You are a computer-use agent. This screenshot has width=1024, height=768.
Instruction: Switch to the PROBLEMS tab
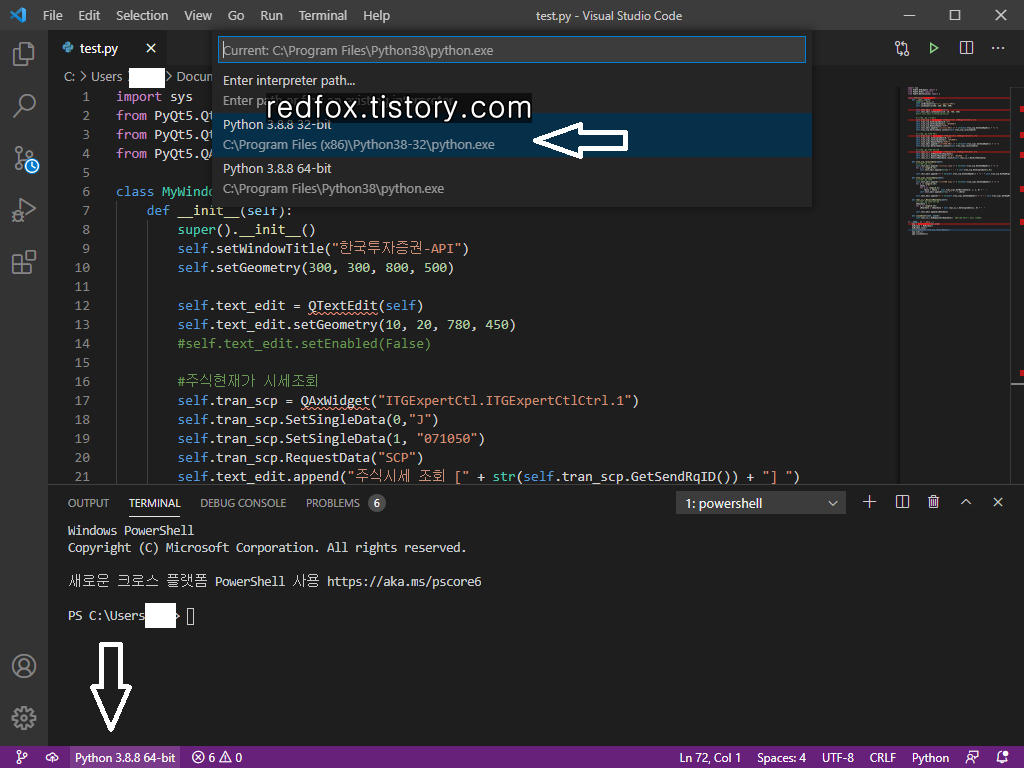click(332, 504)
